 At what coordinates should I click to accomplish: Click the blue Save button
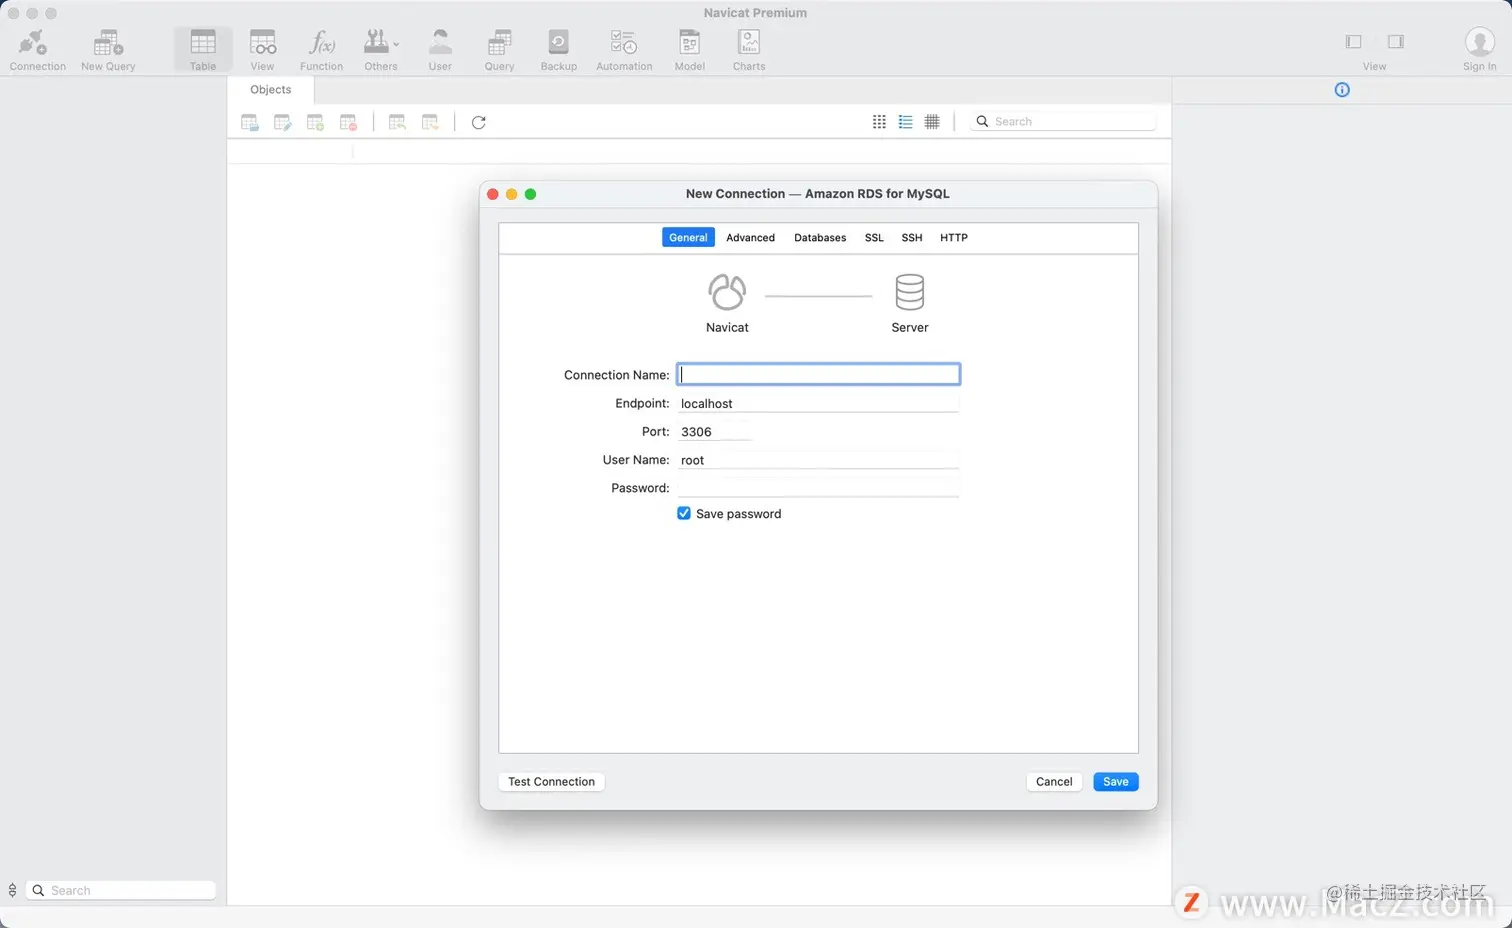pyautogui.click(x=1116, y=782)
